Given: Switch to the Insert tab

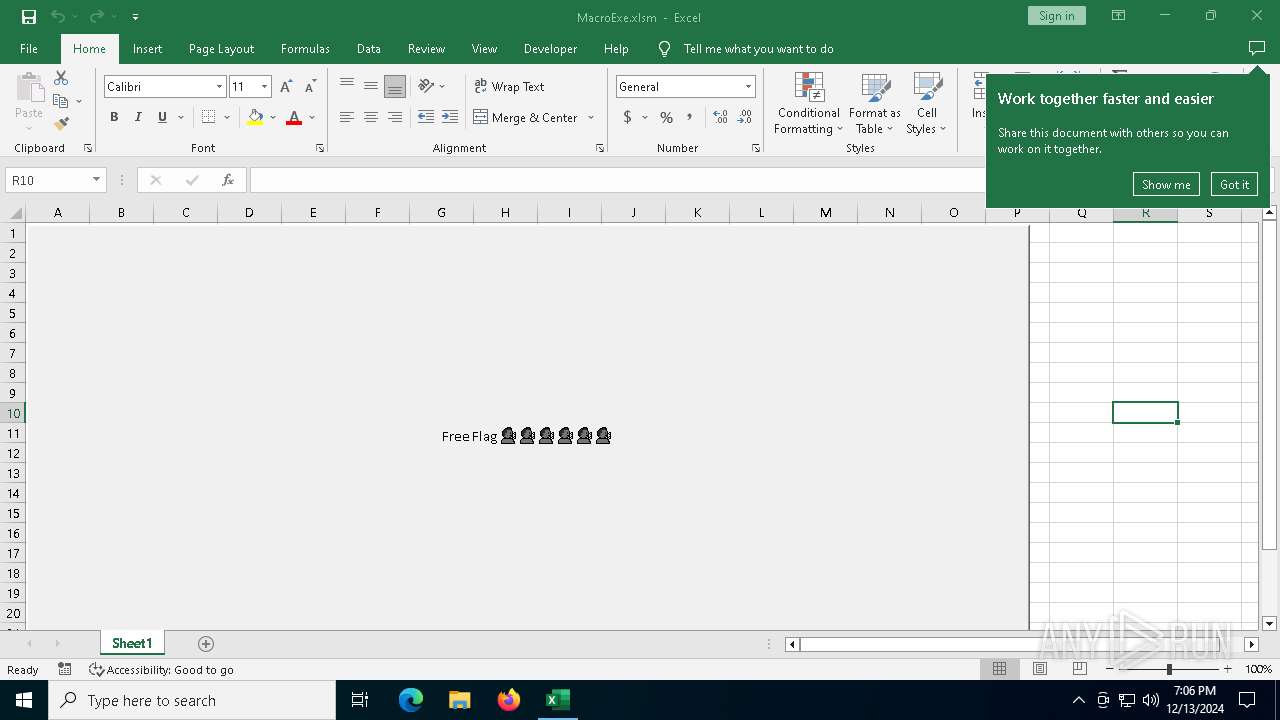Looking at the screenshot, I should (148, 48).
